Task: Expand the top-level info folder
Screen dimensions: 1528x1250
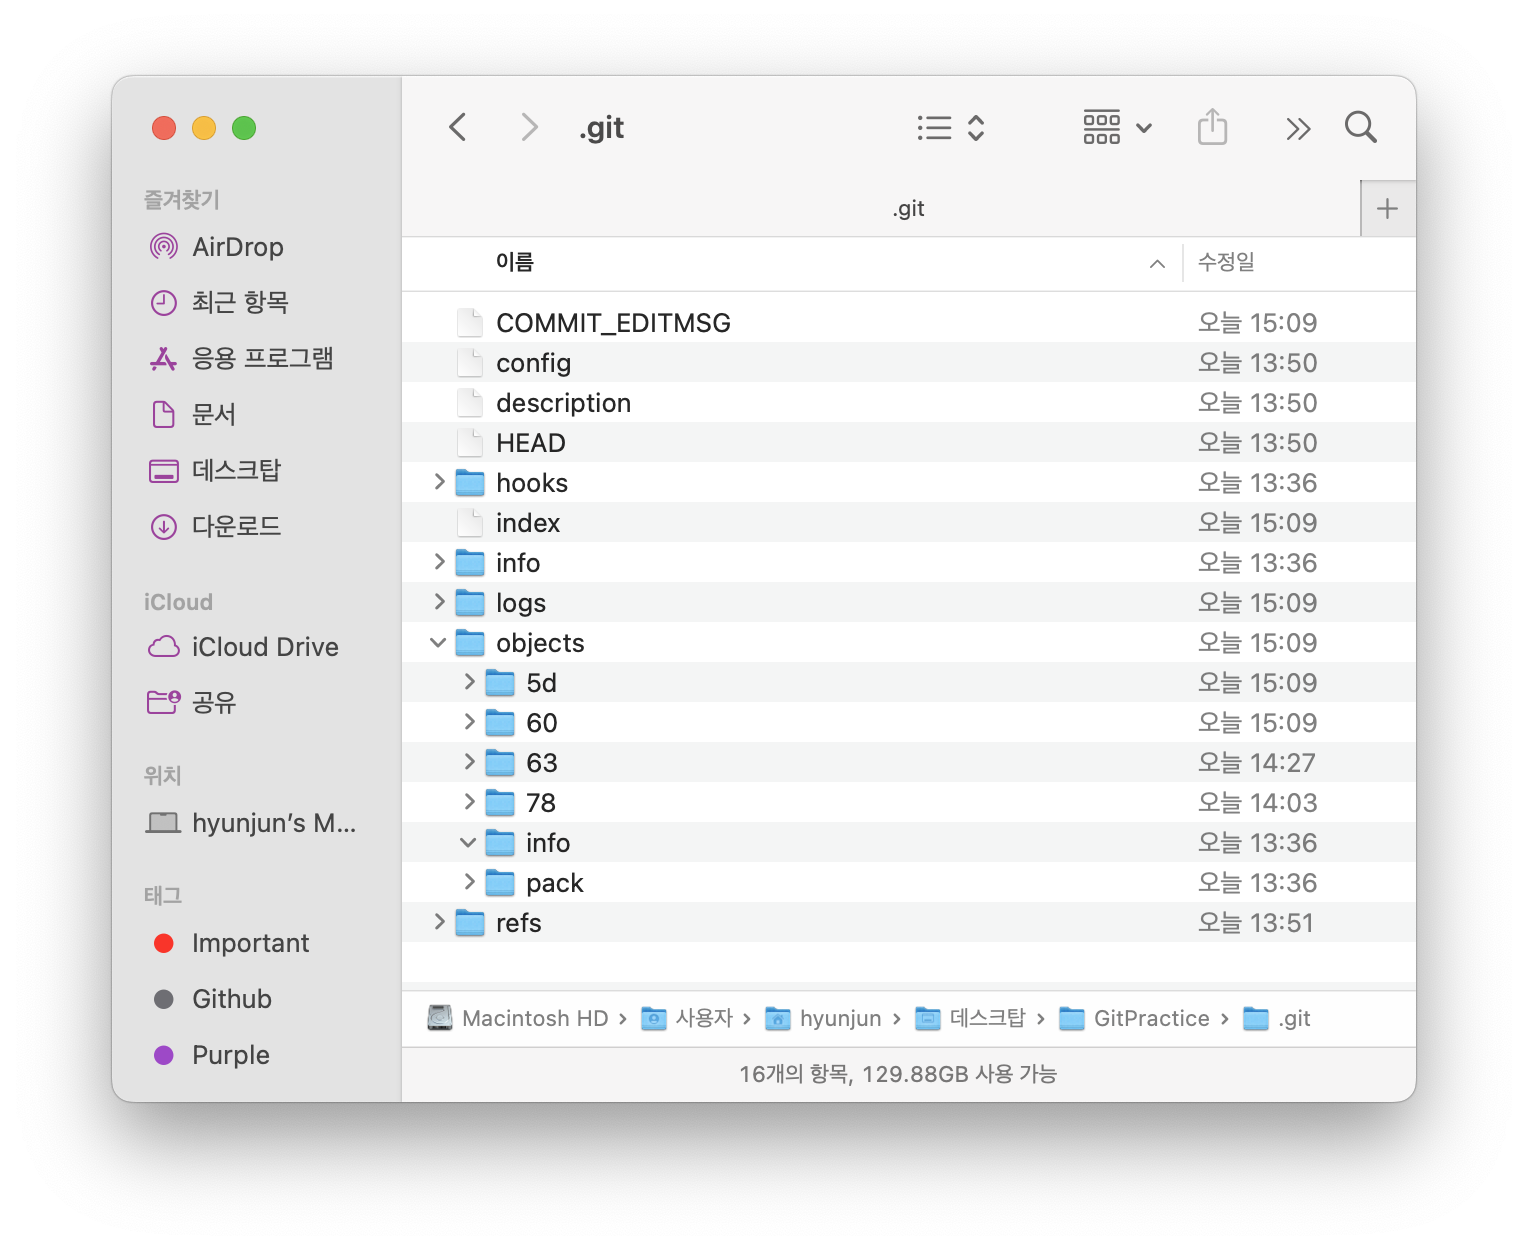Action: [439, 562]
